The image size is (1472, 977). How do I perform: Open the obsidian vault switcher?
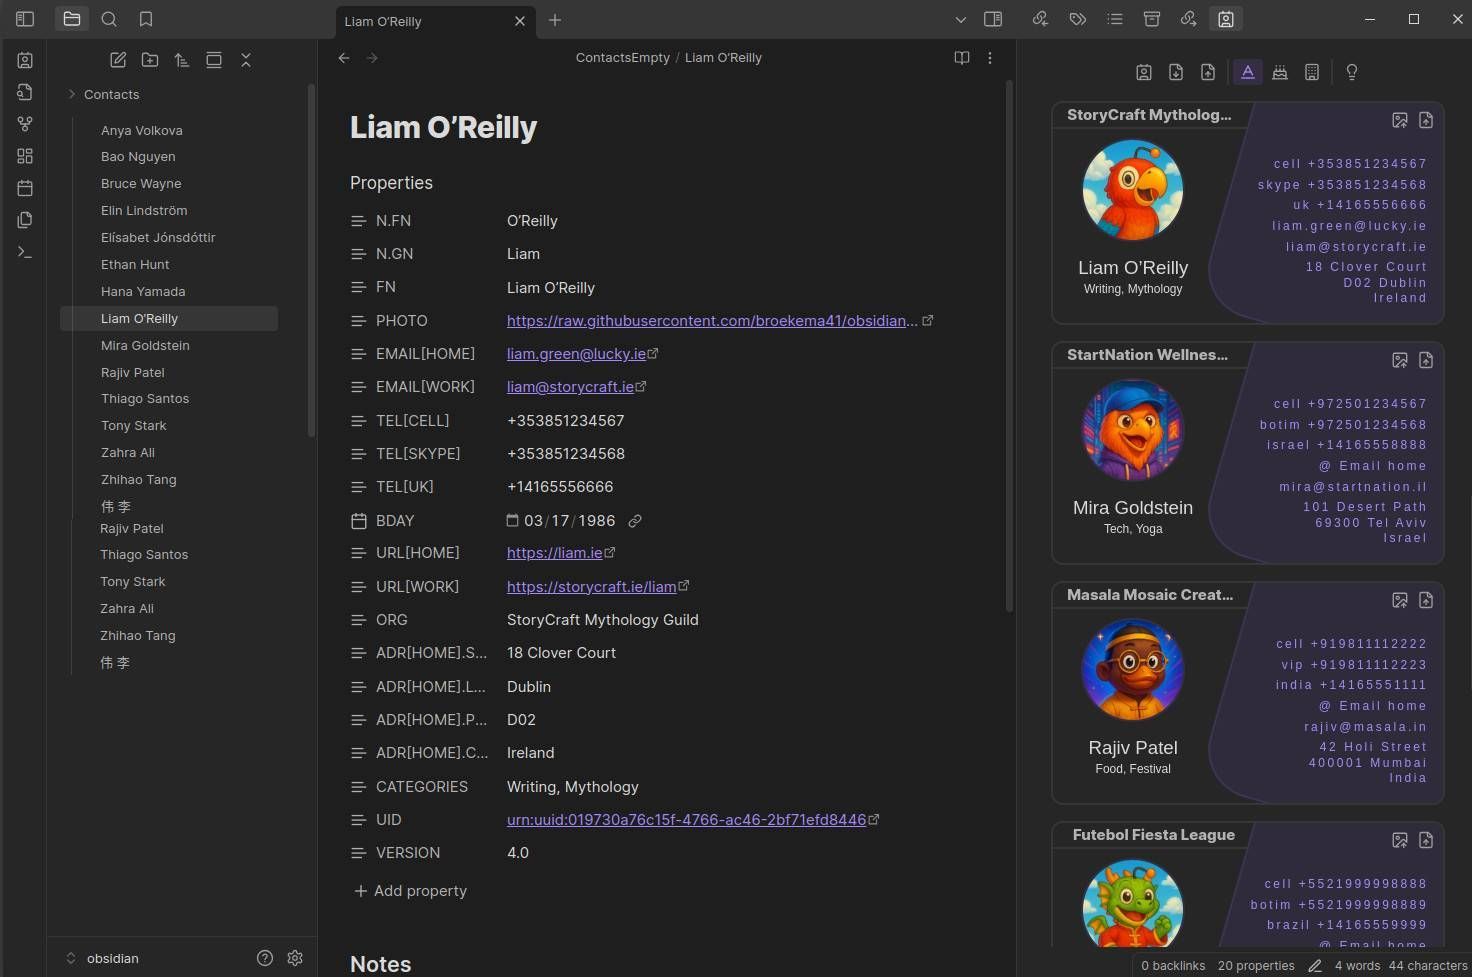pos(112,958)
